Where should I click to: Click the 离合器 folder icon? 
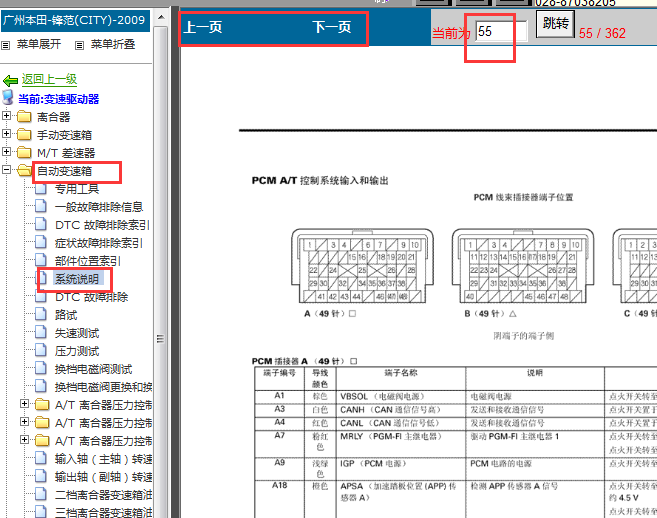click(24, 117)
